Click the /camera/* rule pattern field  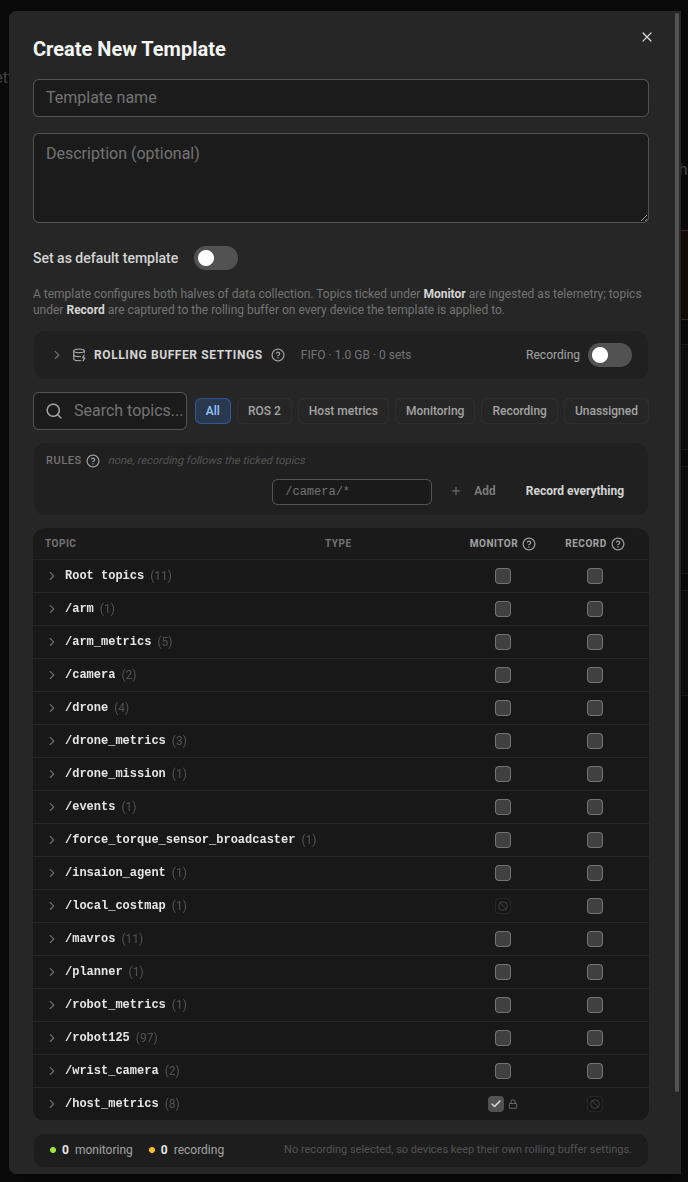tap(352, 491)
